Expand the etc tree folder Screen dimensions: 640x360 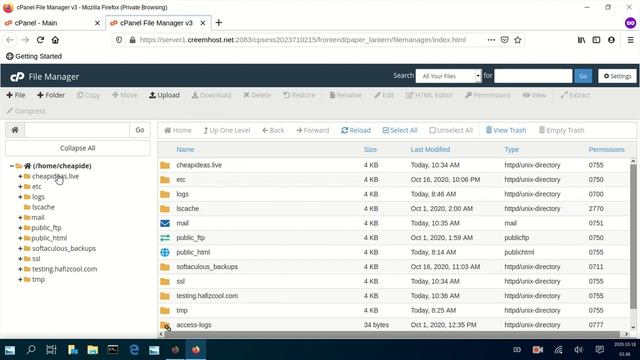[x=20, y=187]
